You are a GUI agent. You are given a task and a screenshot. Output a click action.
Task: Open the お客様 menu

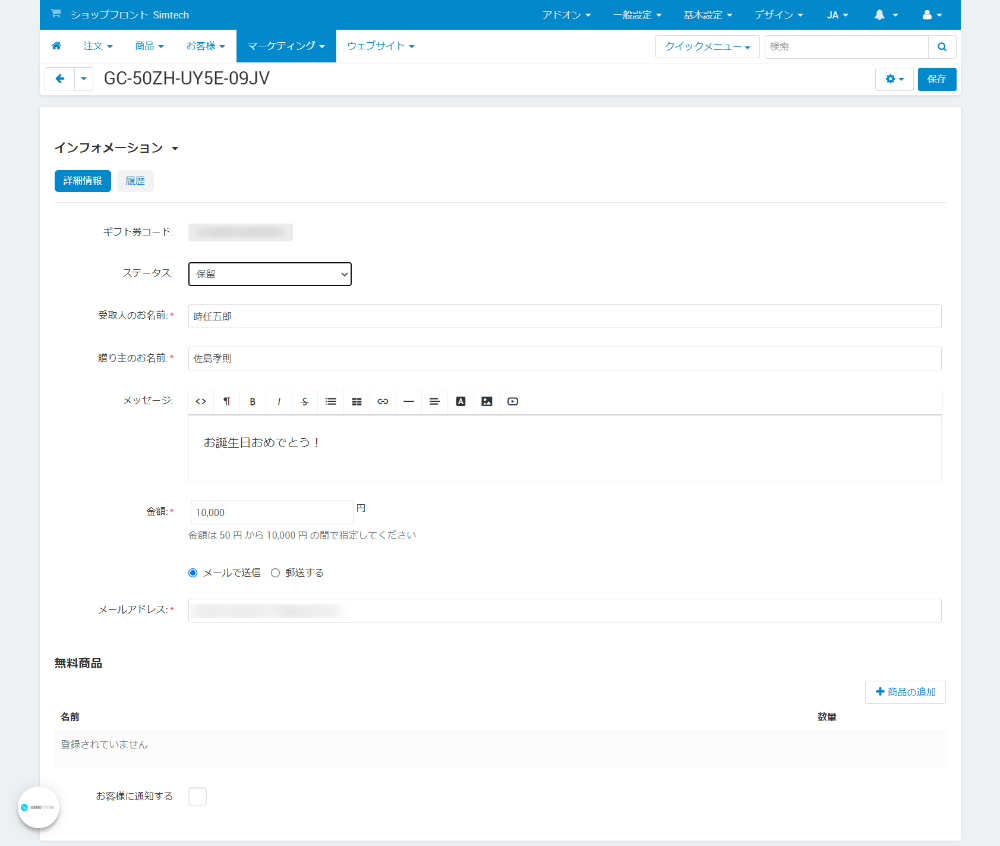point(205,46)
